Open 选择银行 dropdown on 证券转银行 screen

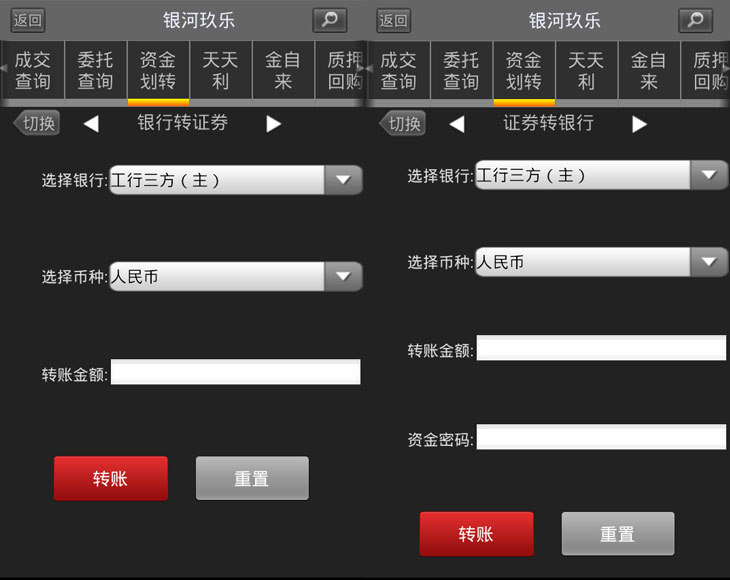[602, 175]
